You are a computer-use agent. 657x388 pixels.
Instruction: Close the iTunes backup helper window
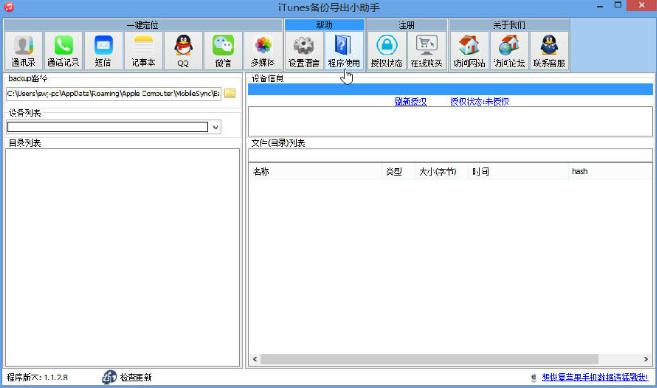[641, 5]
